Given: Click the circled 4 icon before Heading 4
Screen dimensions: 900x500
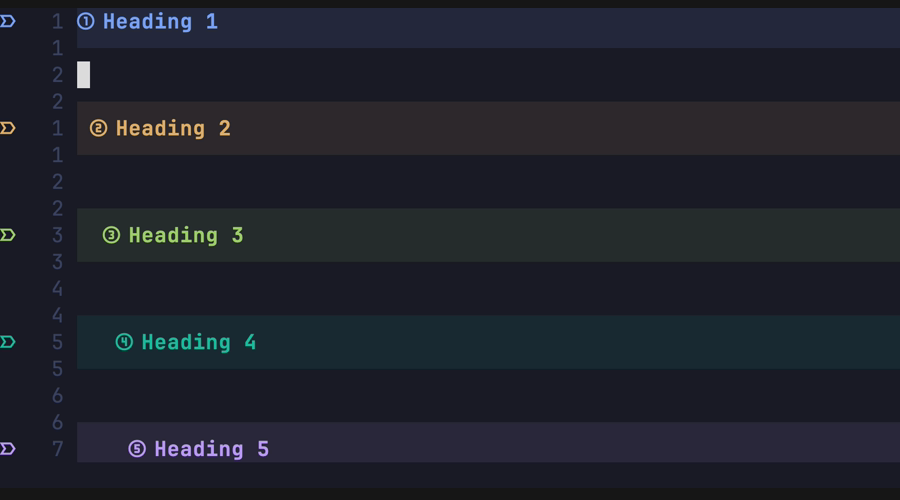Looking at the screenshot, I should [x=124, y=342].
